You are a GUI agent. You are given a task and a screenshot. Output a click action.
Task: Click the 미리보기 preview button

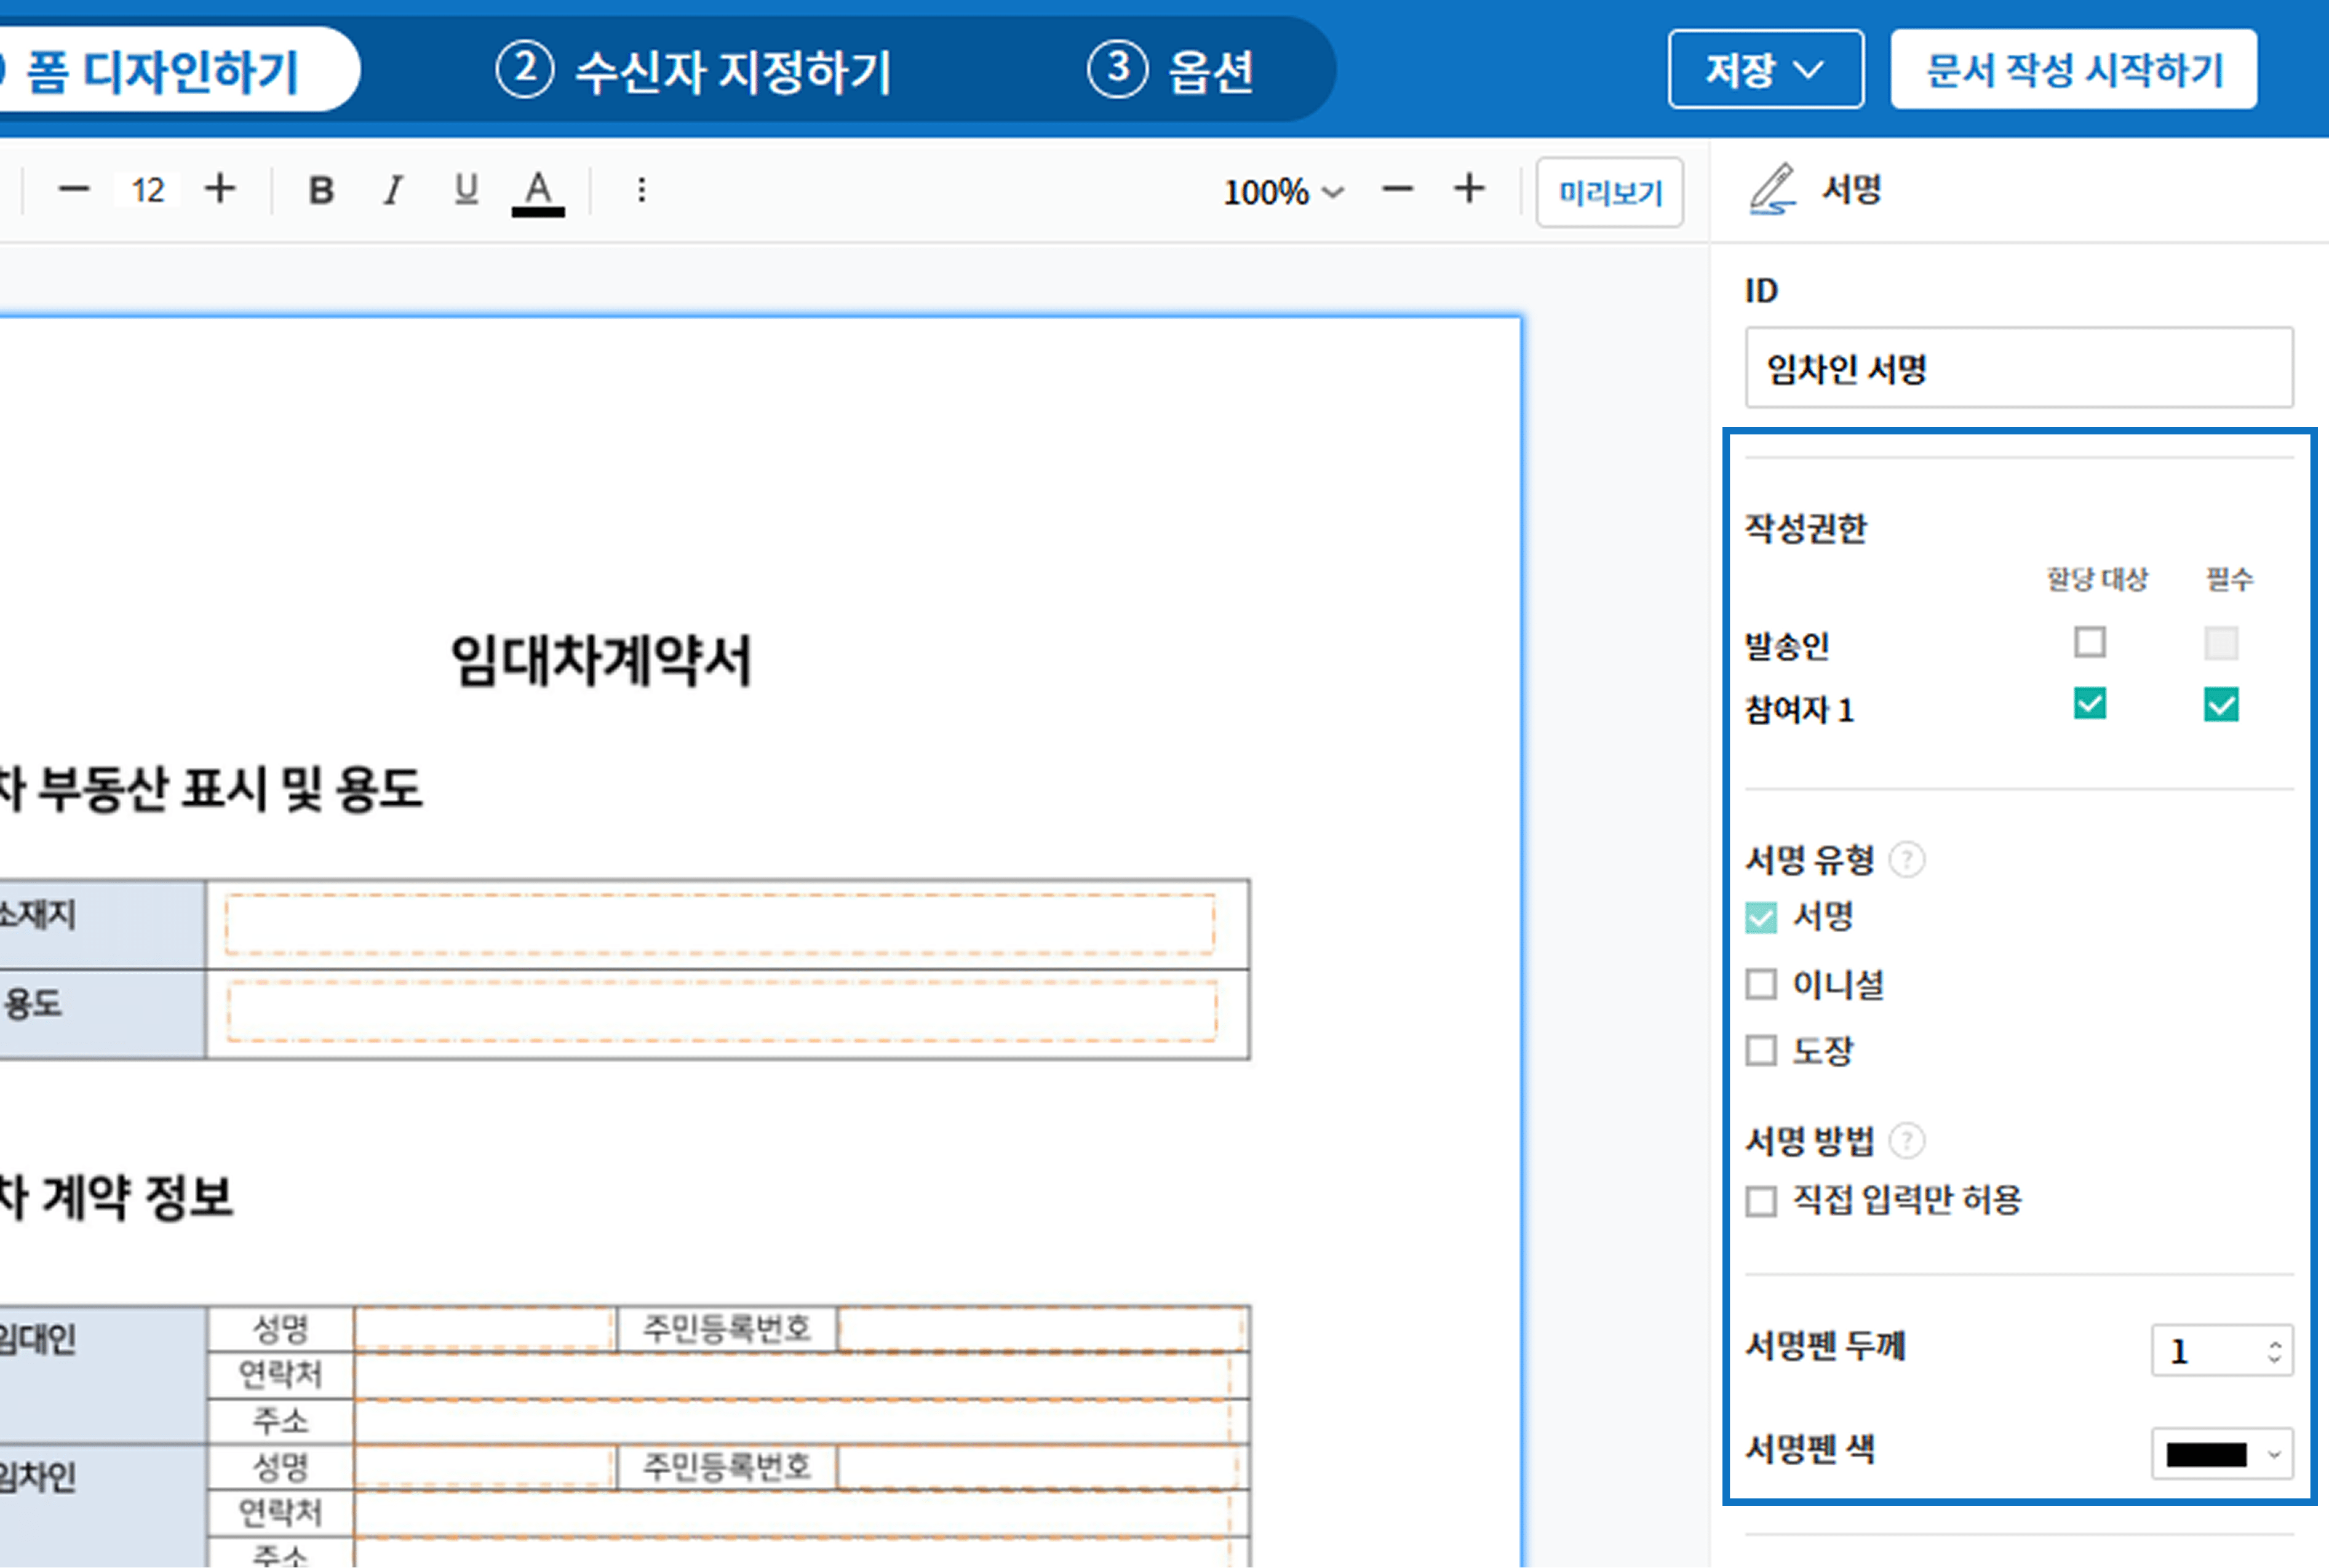pyautogui.click(x=1610, y=192)
